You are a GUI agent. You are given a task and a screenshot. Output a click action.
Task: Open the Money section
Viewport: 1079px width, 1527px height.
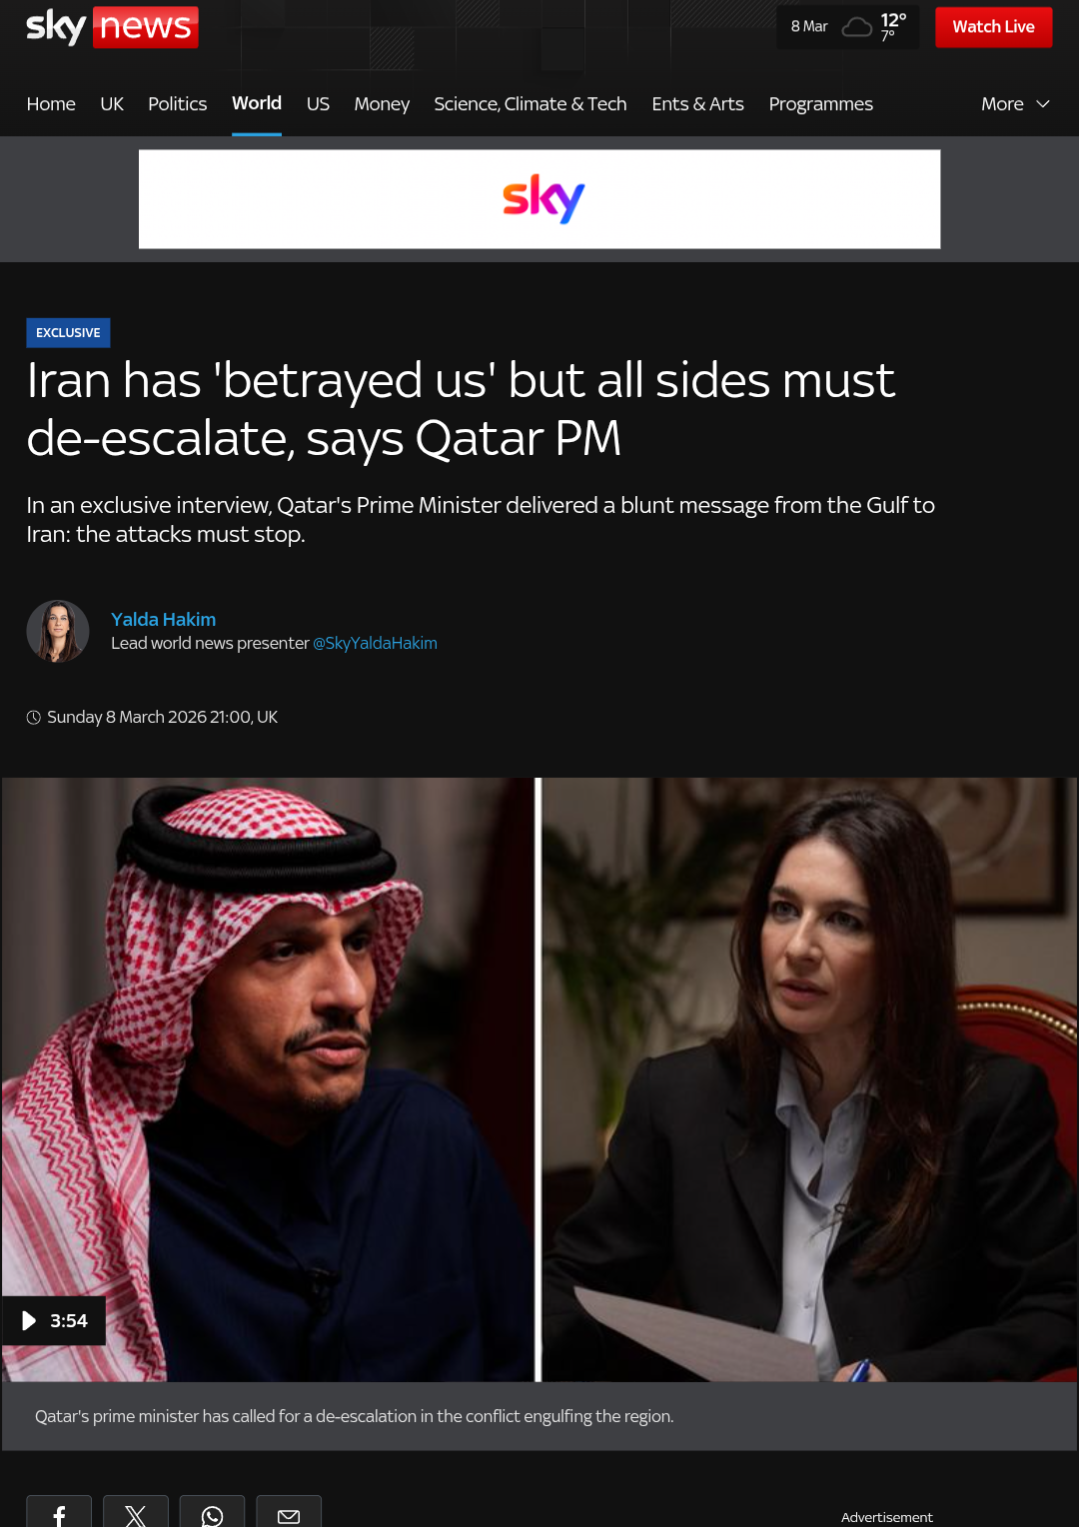382,104
